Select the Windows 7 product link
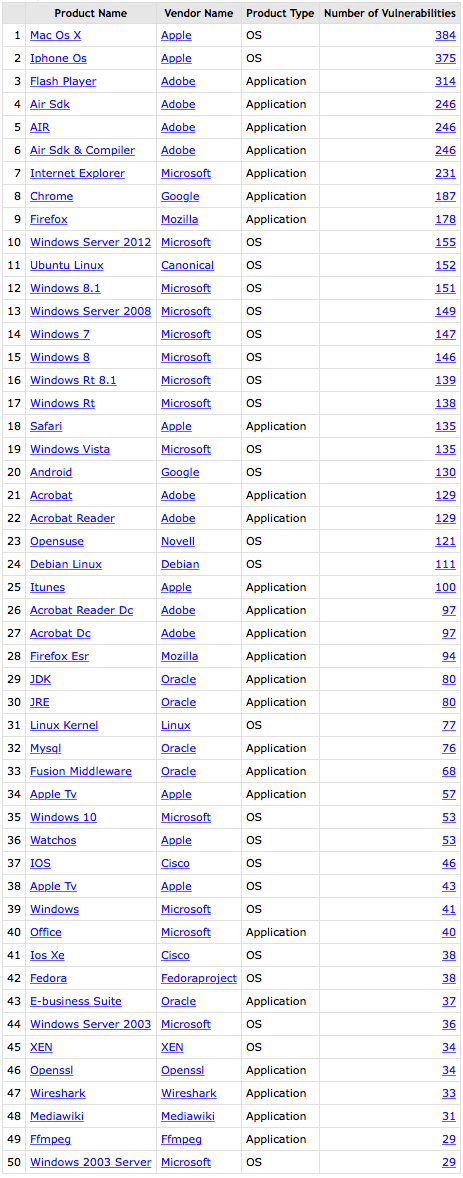 (58, 334)
